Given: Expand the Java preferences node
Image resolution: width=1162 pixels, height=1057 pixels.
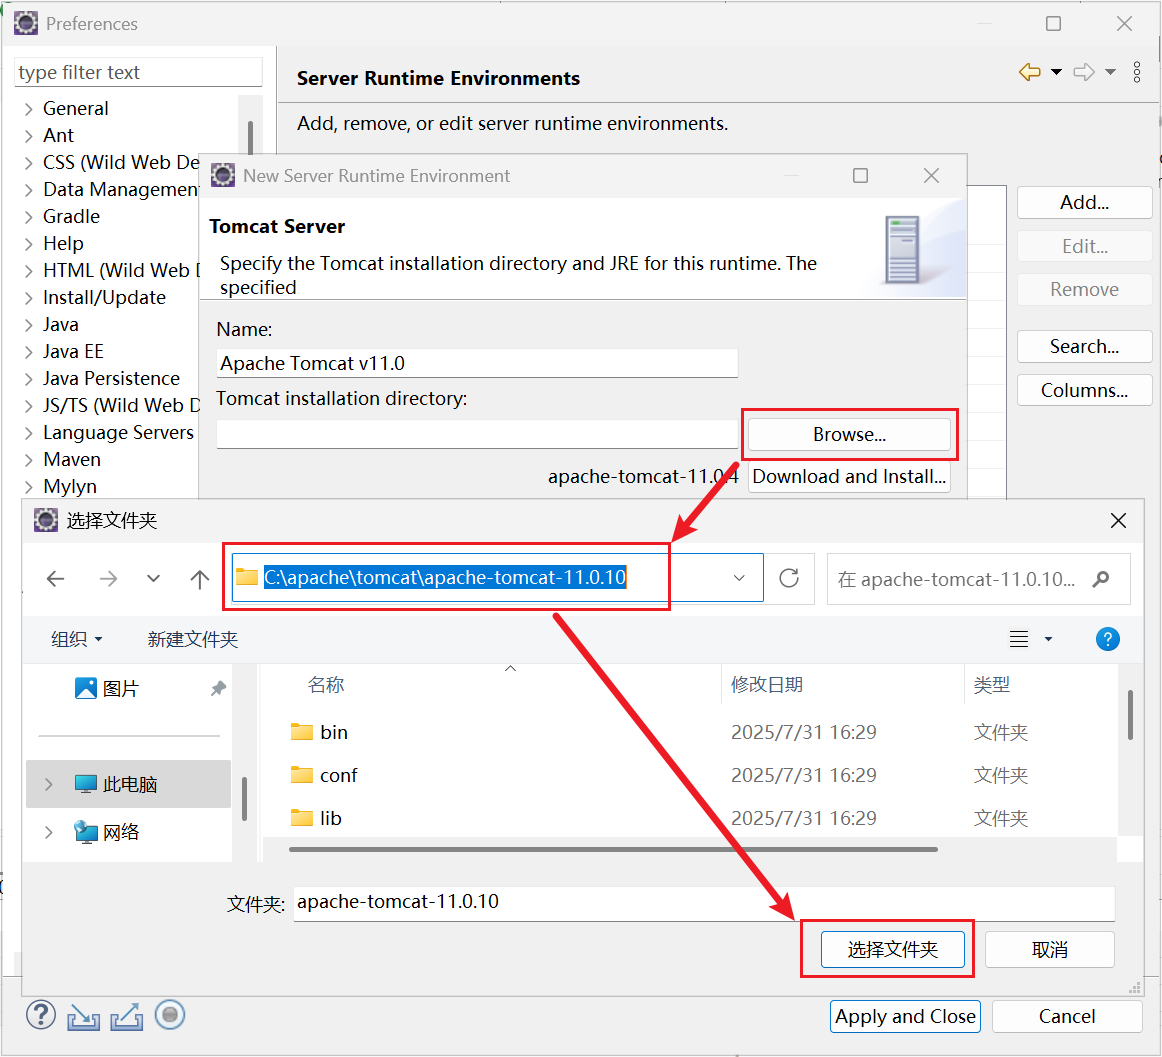Looking at the screenshot, I should pyautogui.click(x=29, y=325).
